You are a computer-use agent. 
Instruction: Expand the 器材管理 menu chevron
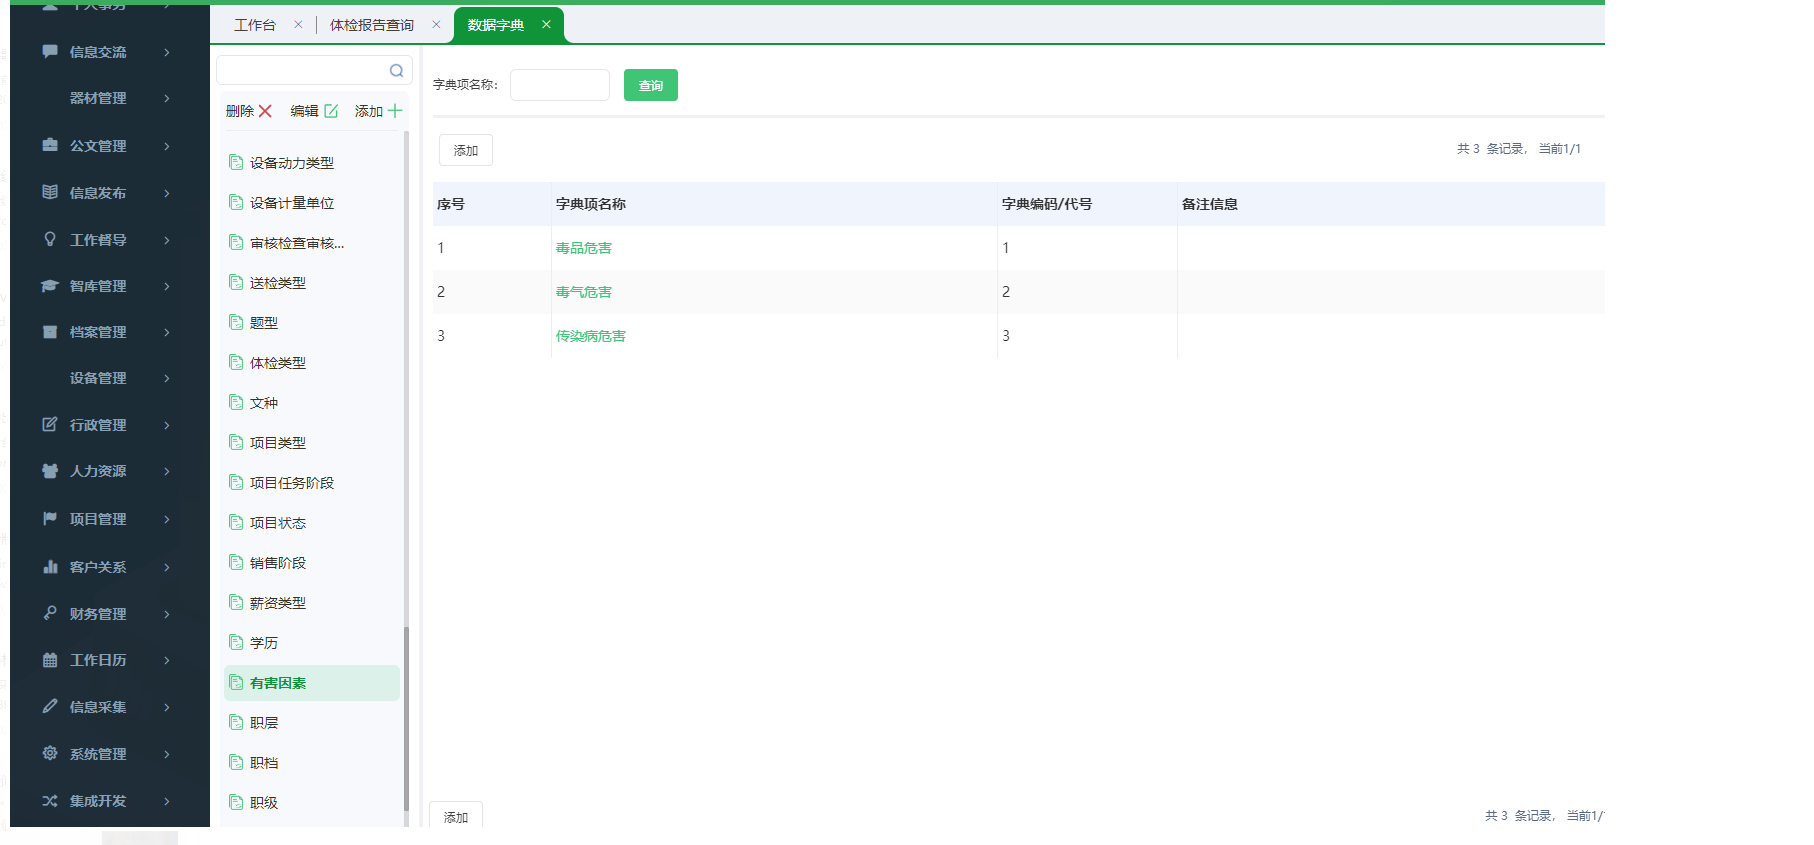tap(167, 98)
